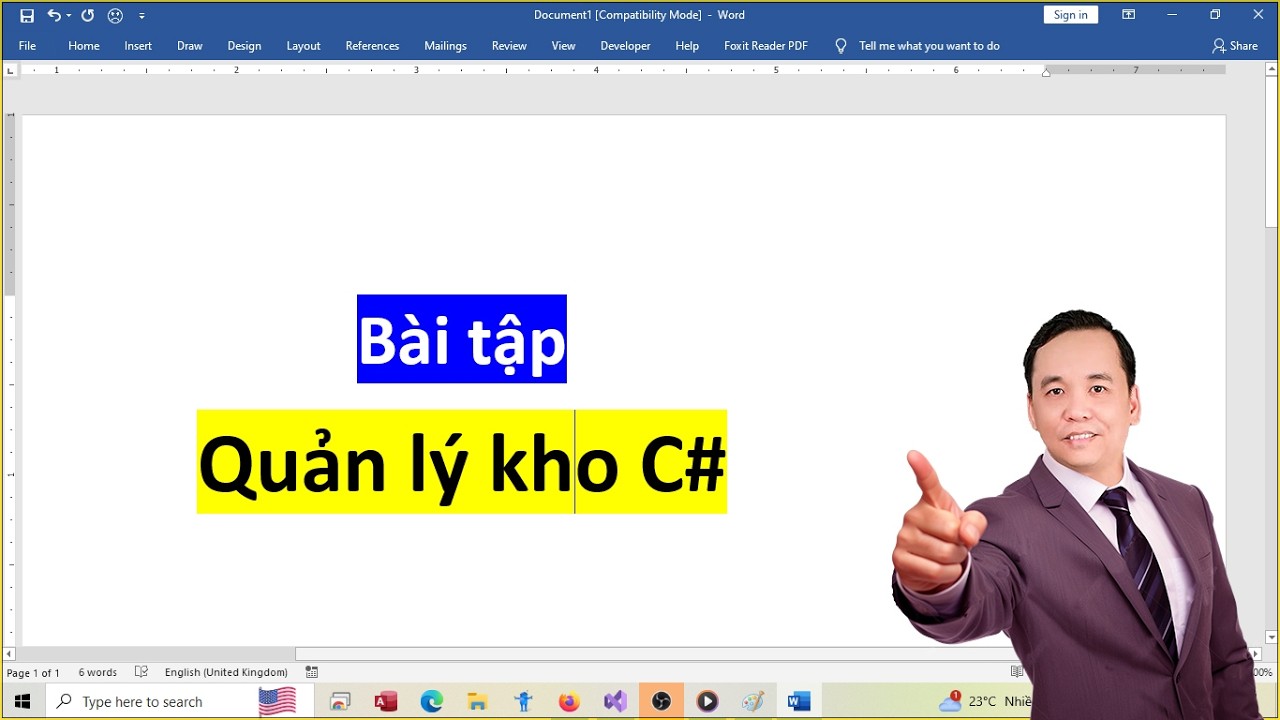This screenshot has width=1280, height=720.
Task: Launch Firefox from the taskbar
Action: pyautogui.click(x=569, y=702)
